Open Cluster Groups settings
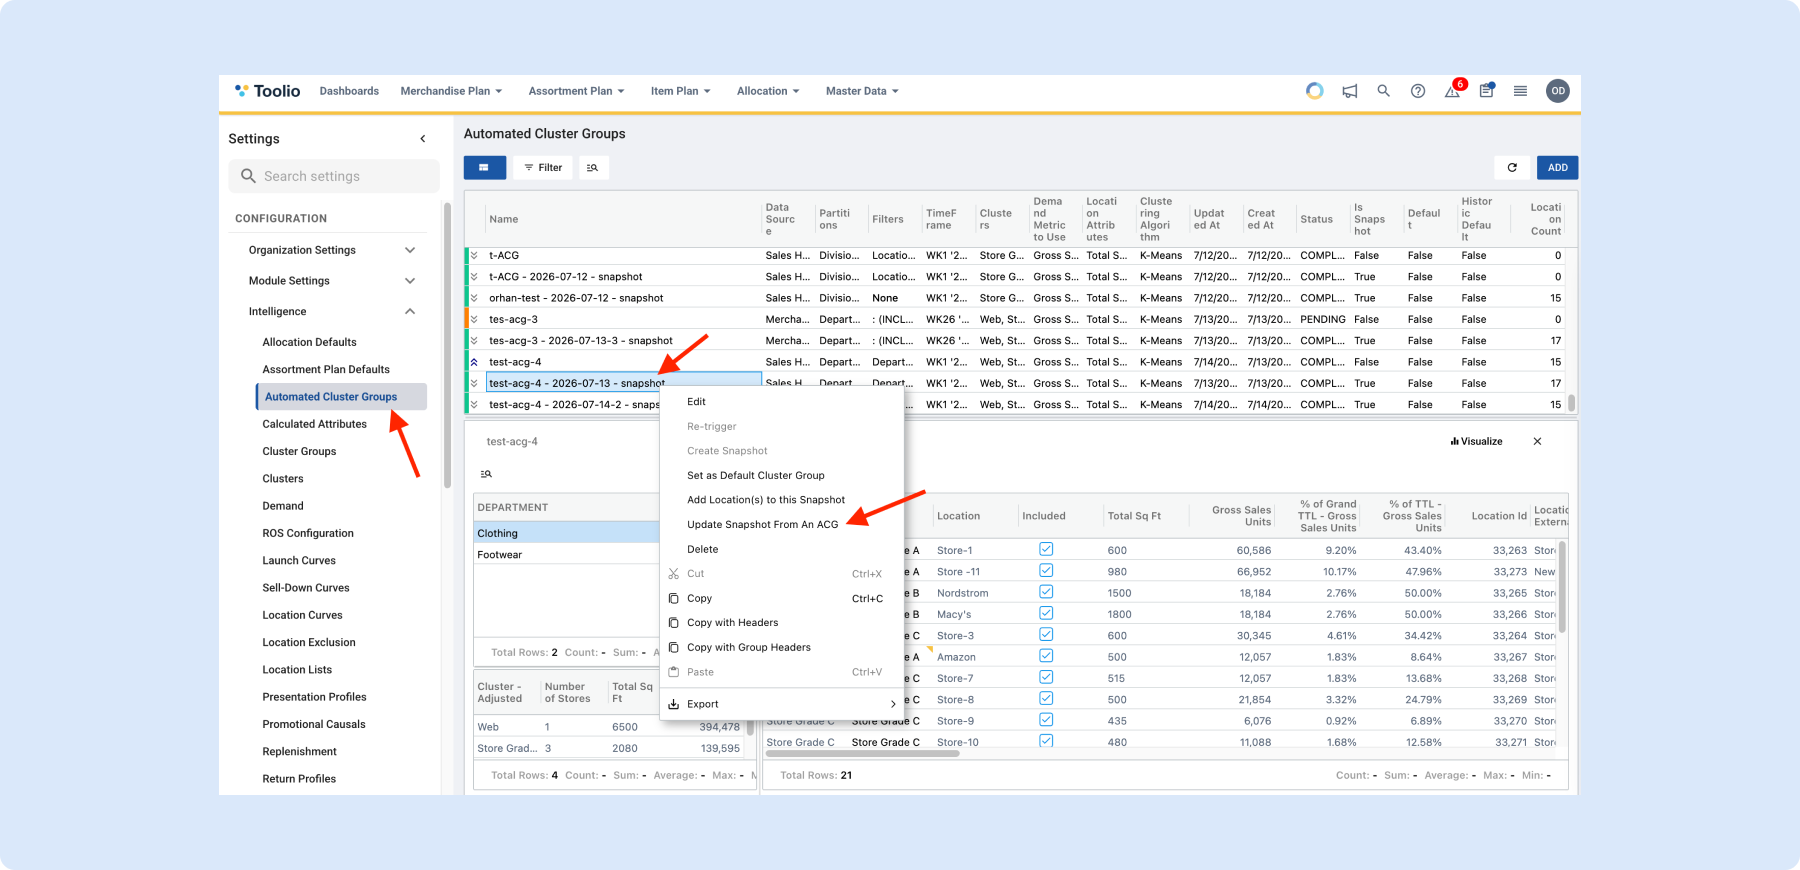1800x870 pixels. click(x=300, y=451)
